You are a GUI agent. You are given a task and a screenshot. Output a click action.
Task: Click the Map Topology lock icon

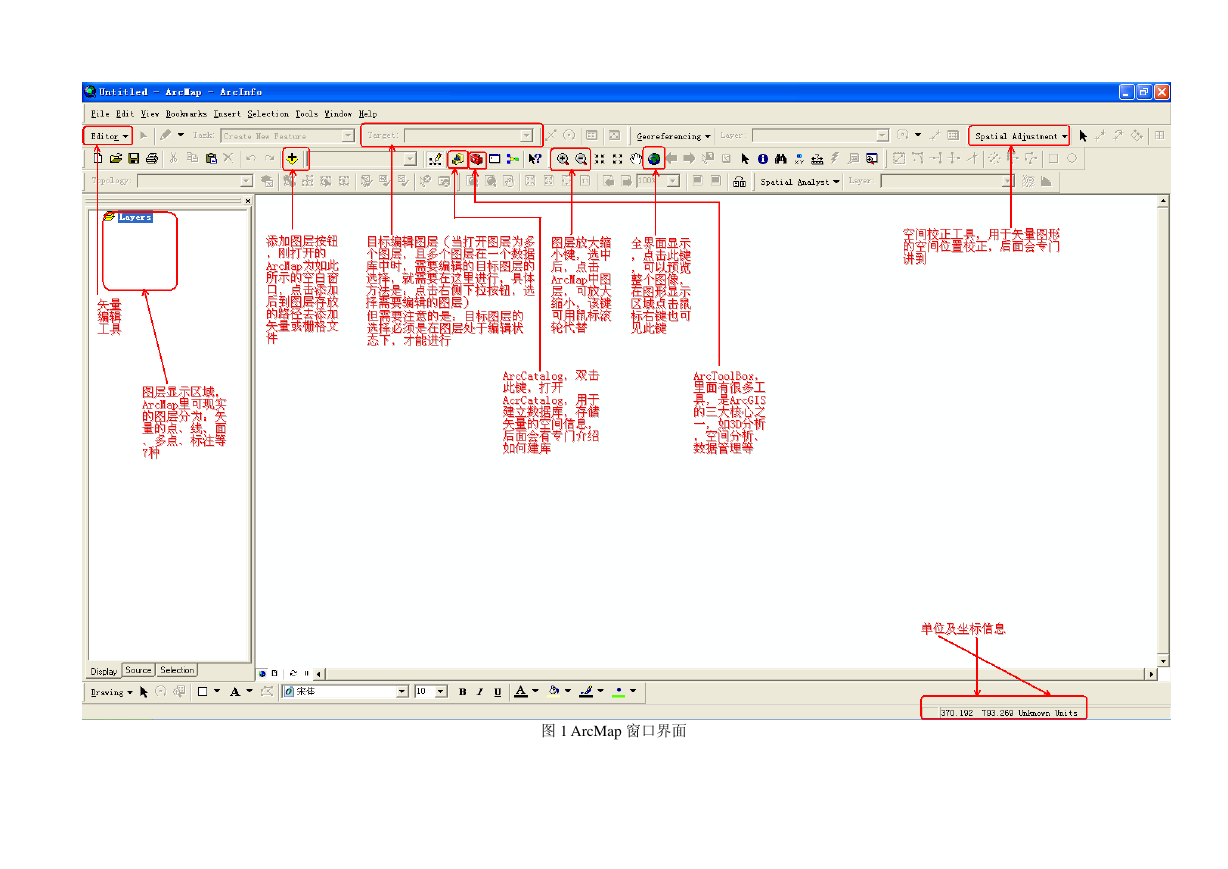click(739, 182)
